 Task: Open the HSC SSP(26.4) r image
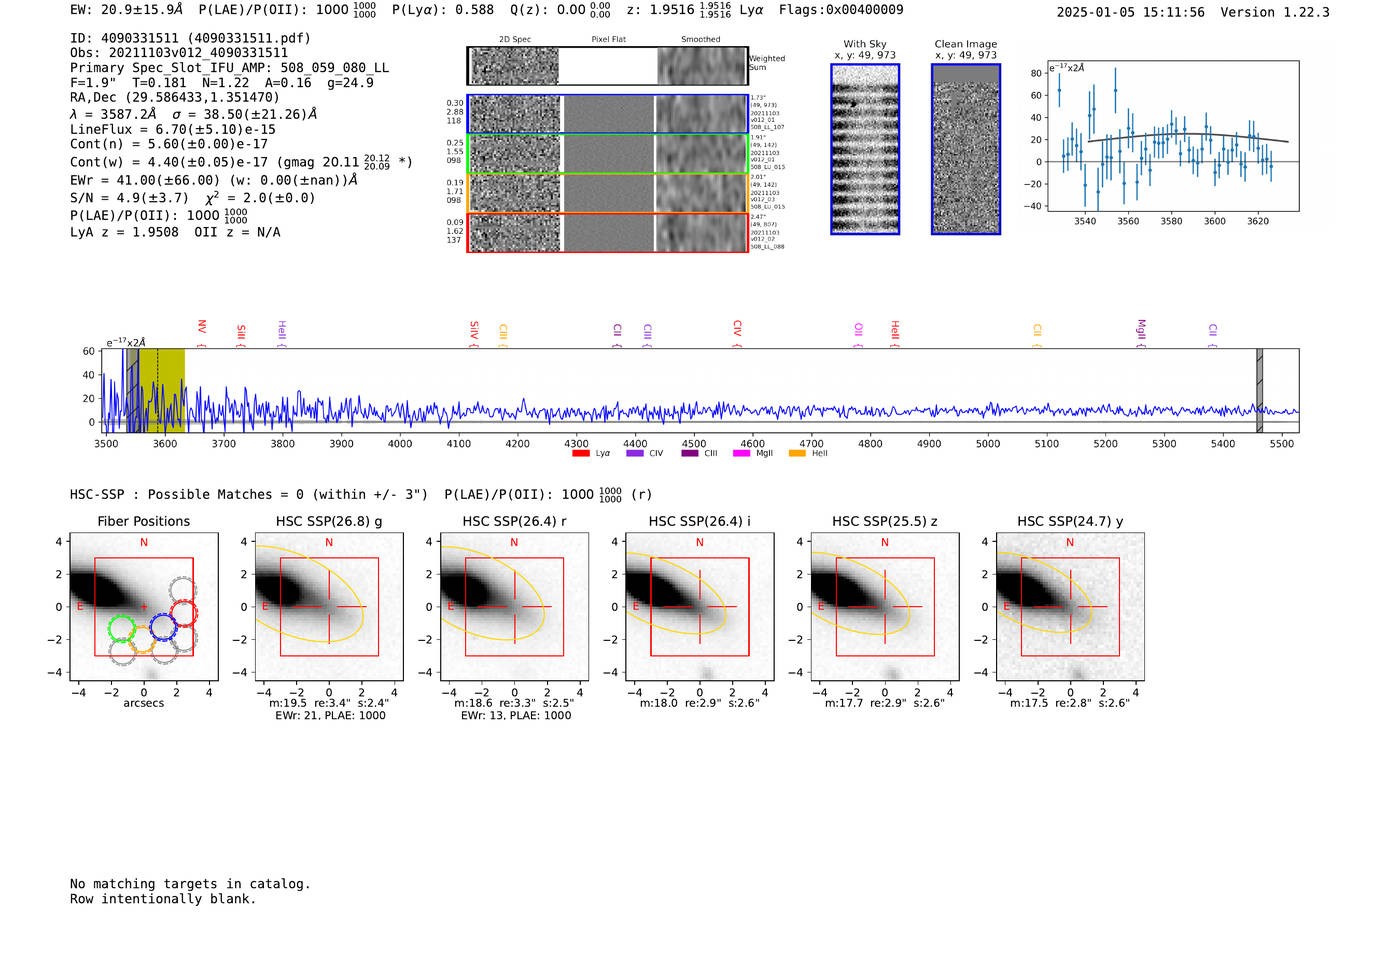[x=514, y=607]
